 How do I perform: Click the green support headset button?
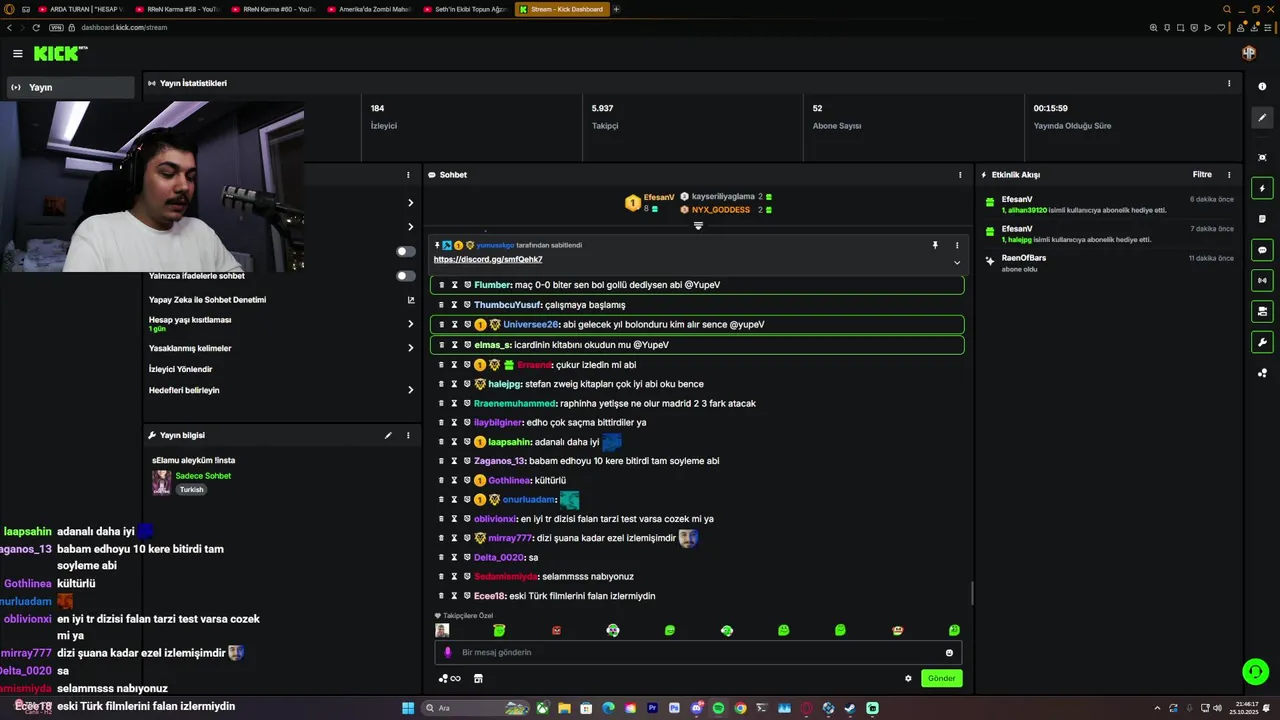pos(1255,671)
